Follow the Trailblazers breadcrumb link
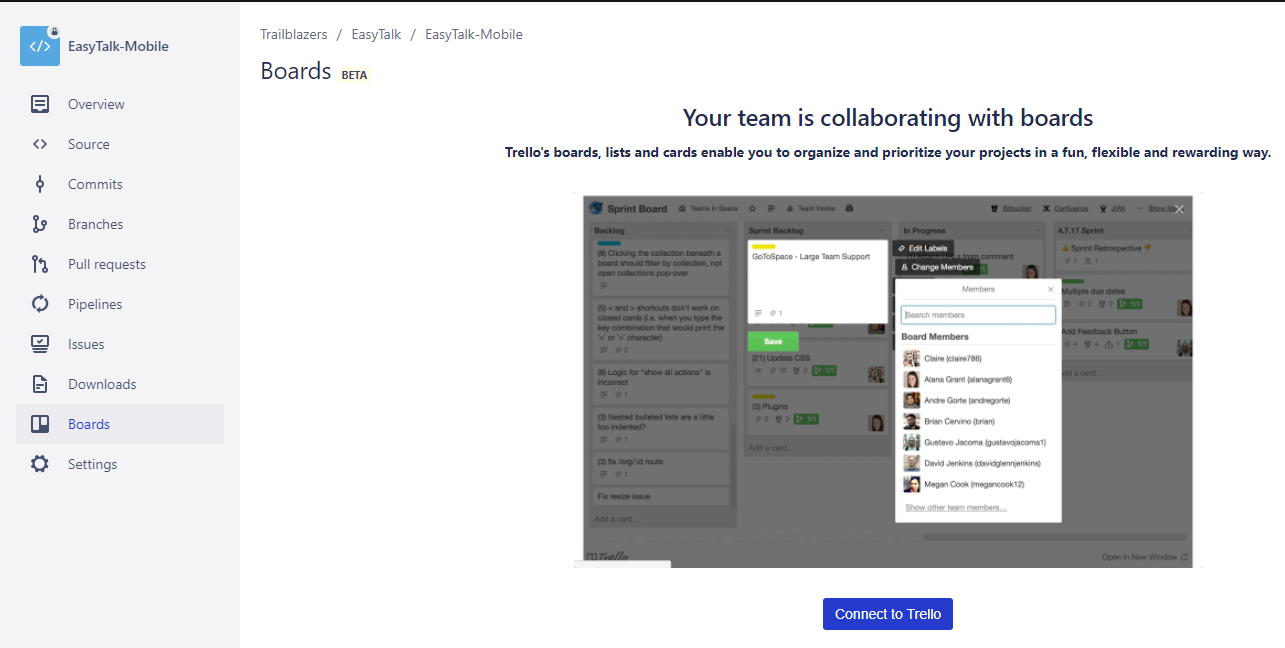1285x648 pixels. [x=294, y=34]
